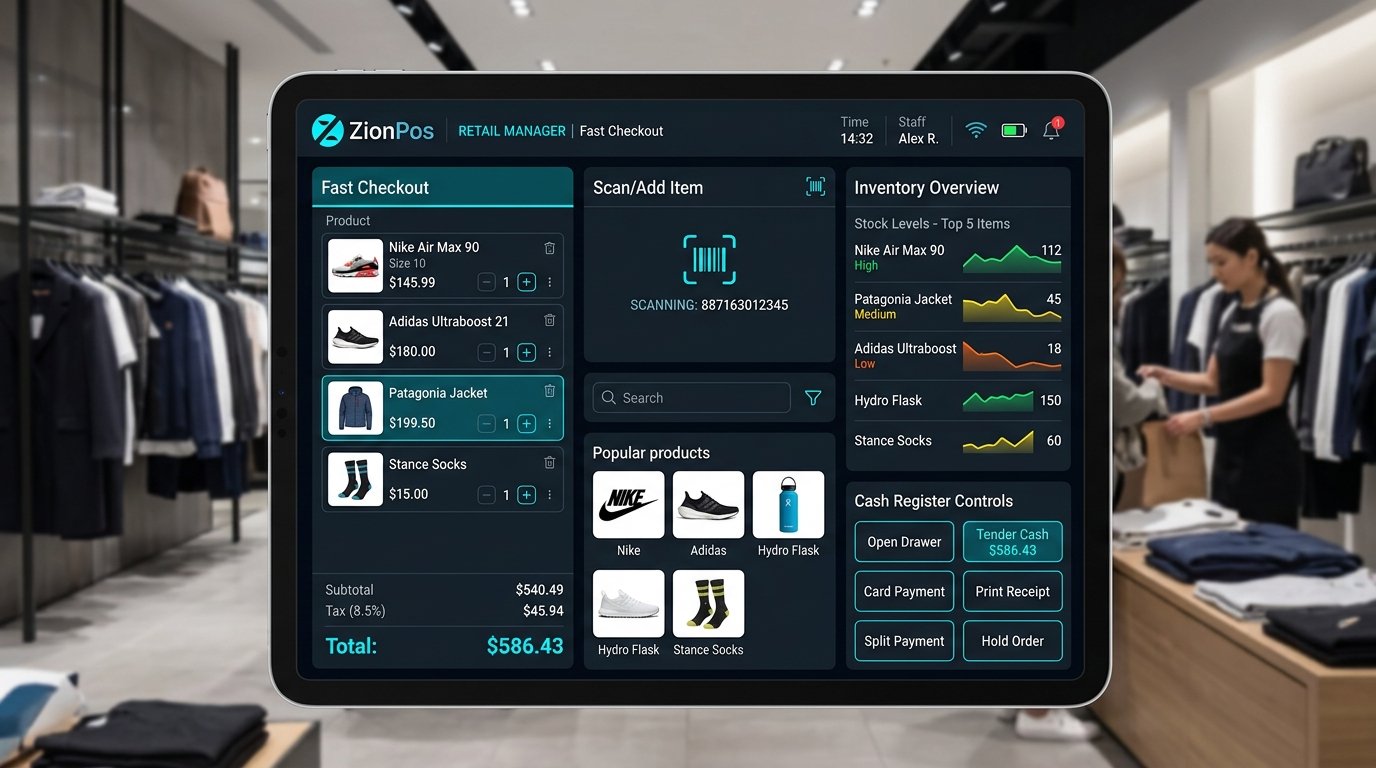This screenshot has height=768, width=1376.
Task: Open more options for Adidas Ultraboost 21
Action: [x=549, y=352]
